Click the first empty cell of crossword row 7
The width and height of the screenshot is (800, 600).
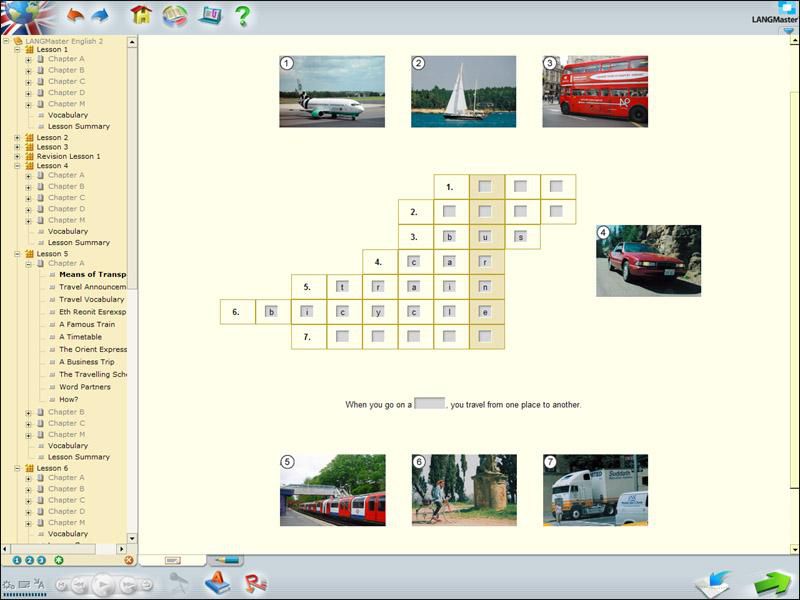(343, 337)
